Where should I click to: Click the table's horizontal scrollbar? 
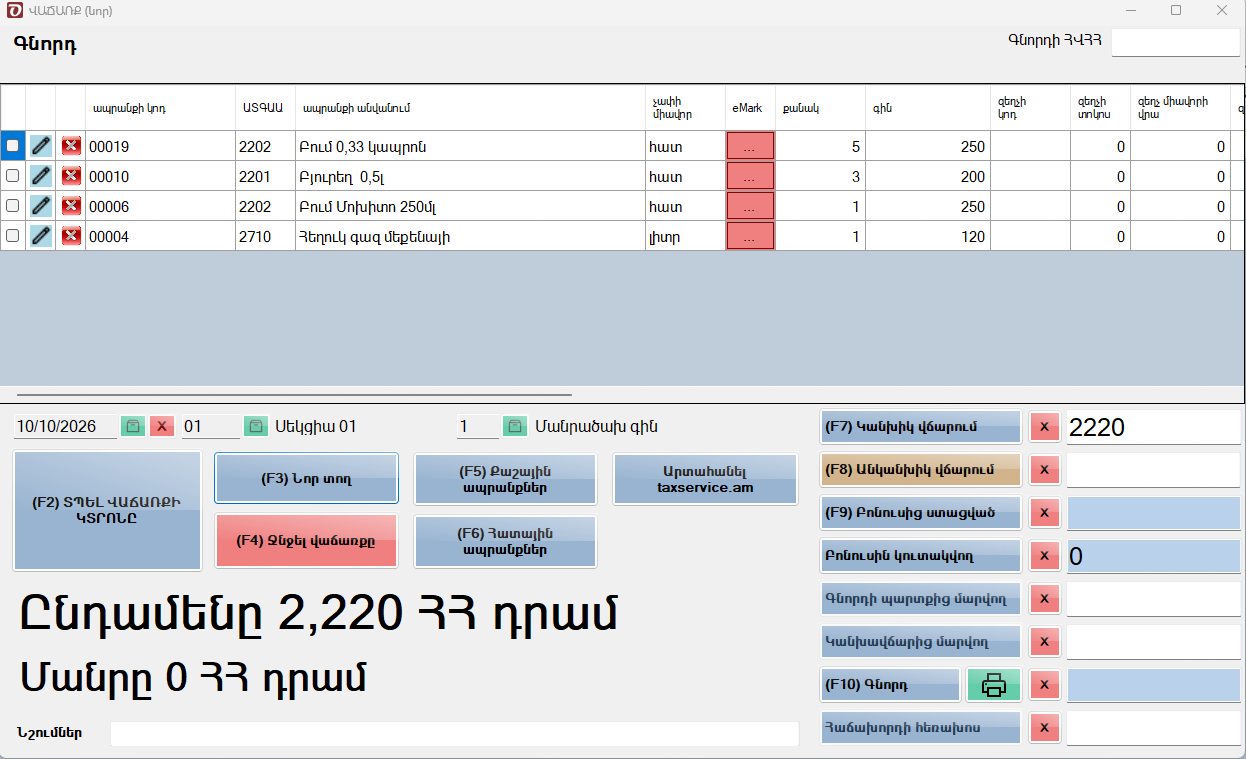click(294, 395)
